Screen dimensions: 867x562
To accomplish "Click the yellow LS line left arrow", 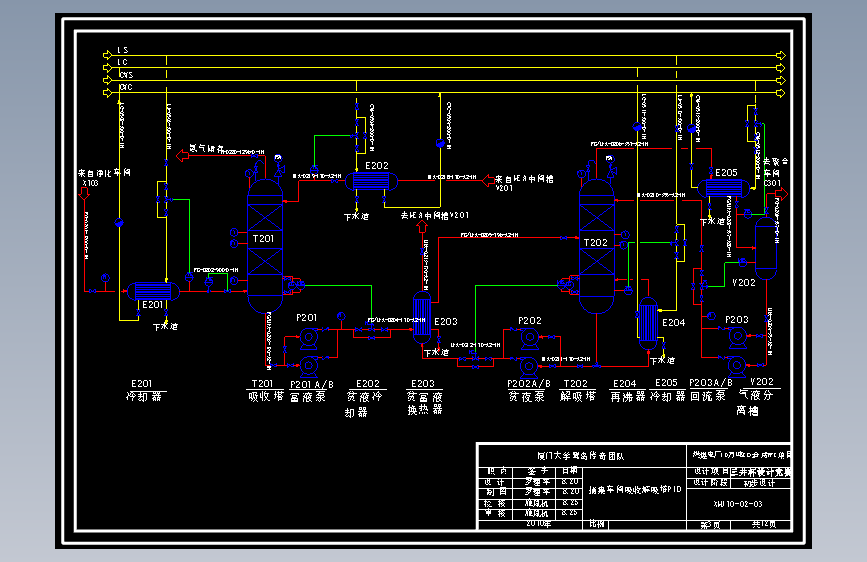I will pos(107,55).
